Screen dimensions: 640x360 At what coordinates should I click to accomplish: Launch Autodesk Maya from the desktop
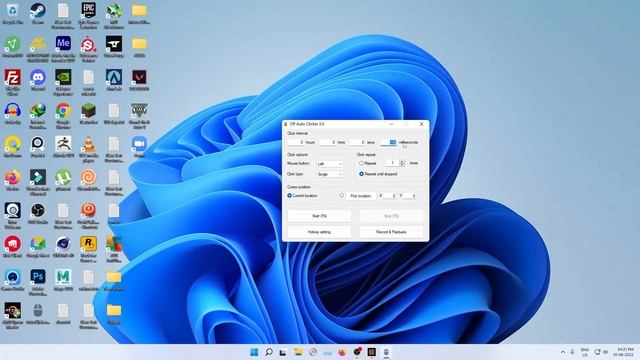pos(63,281)
